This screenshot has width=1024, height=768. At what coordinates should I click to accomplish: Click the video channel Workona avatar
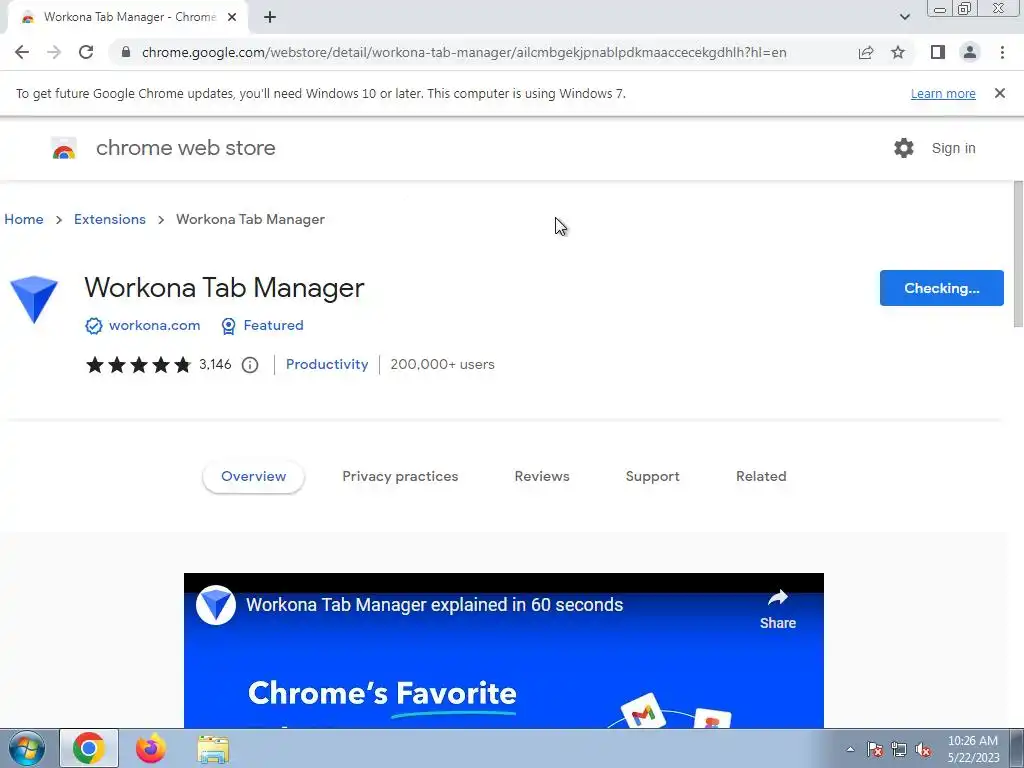pyautogui.click(x=216, y=605)
